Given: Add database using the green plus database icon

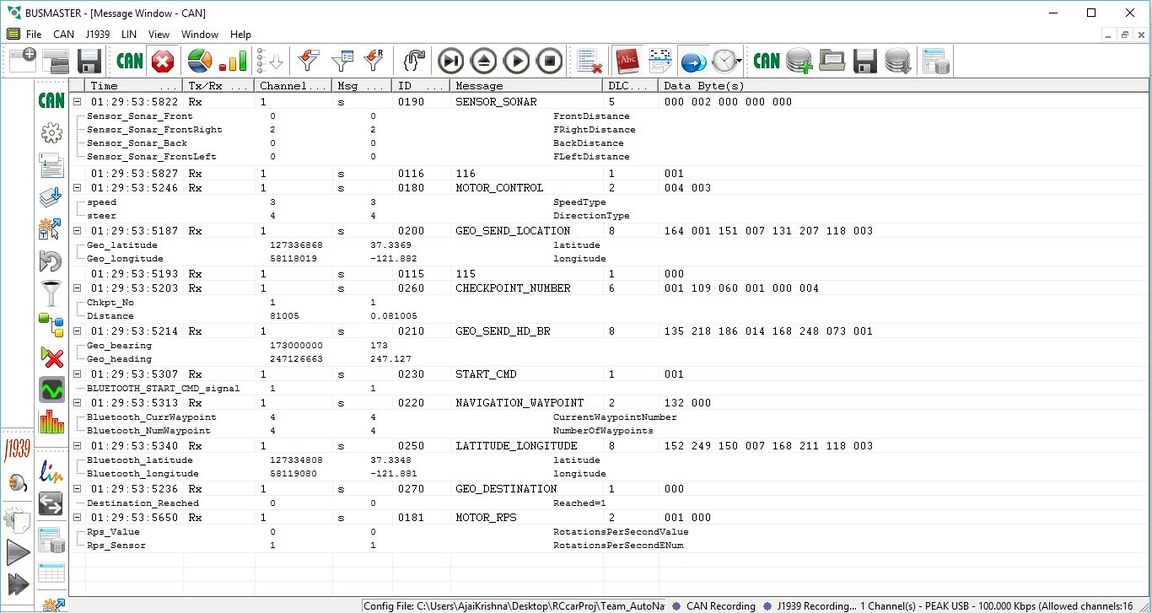Looking at the screenshot, I should 799,60.
